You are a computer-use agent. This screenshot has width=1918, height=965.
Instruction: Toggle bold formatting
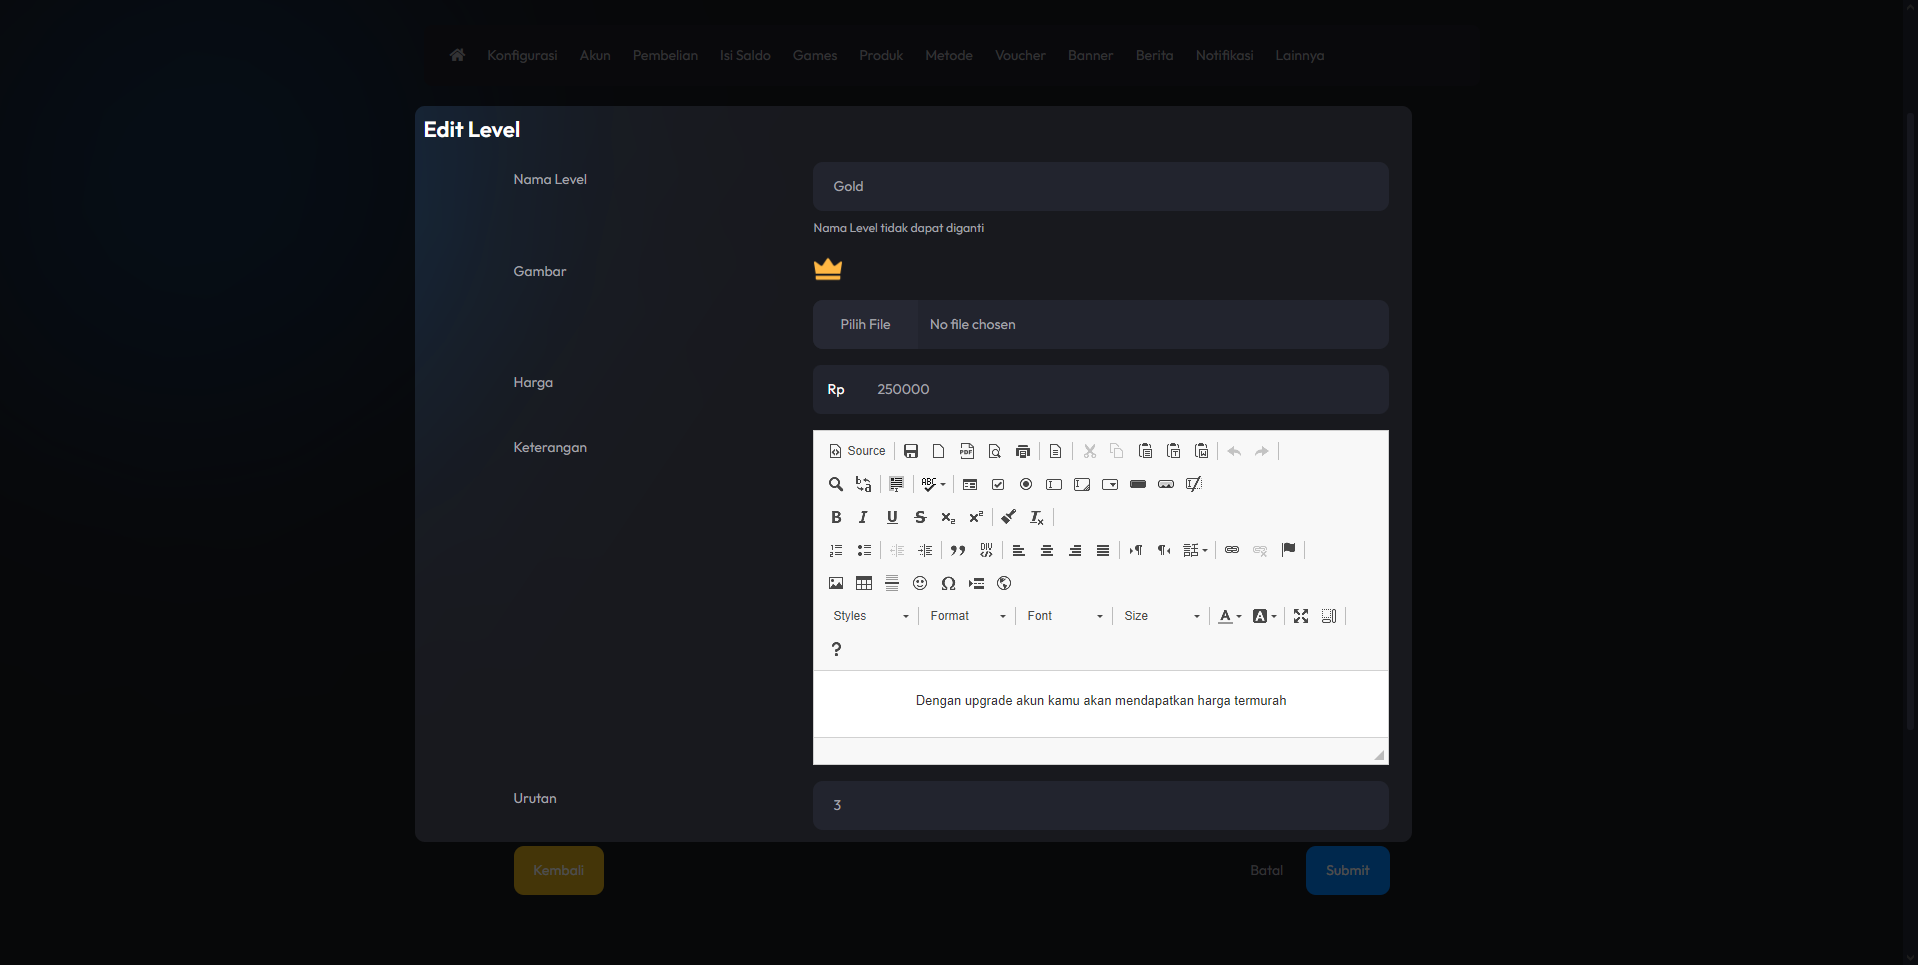[836, 517]
